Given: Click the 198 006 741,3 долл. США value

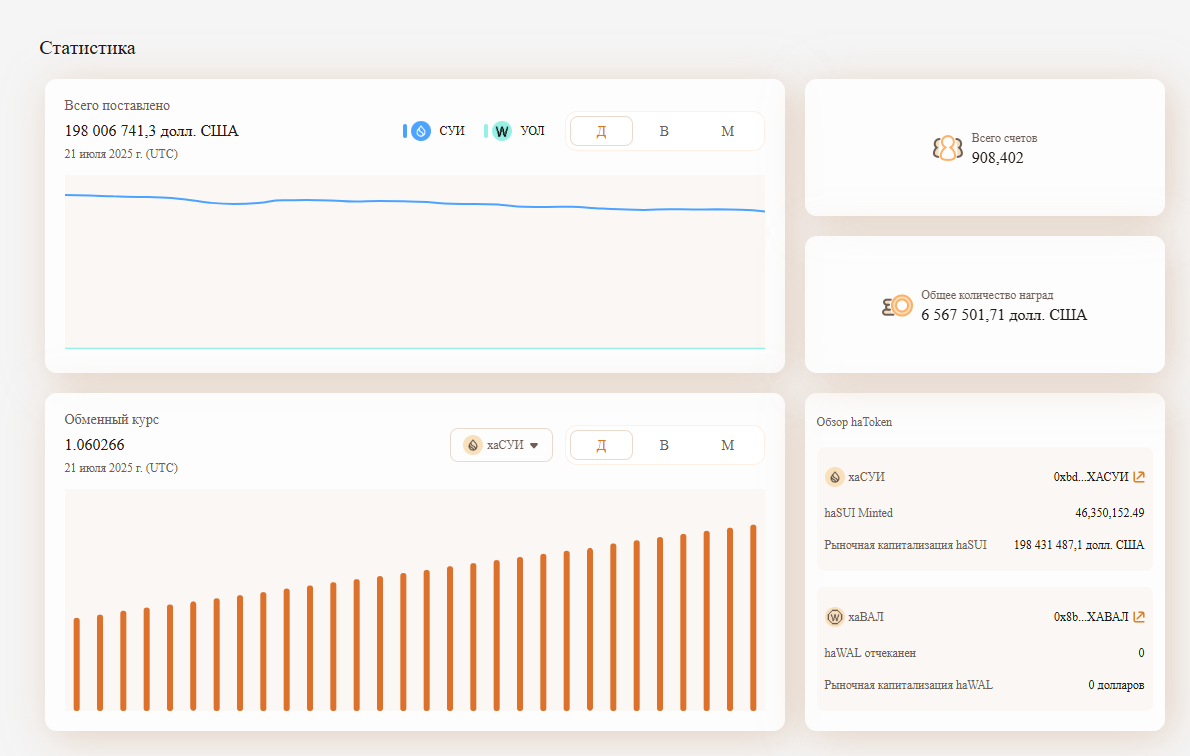Looking at the screenshot, I should pyautogui.click(x=152, y=131).
